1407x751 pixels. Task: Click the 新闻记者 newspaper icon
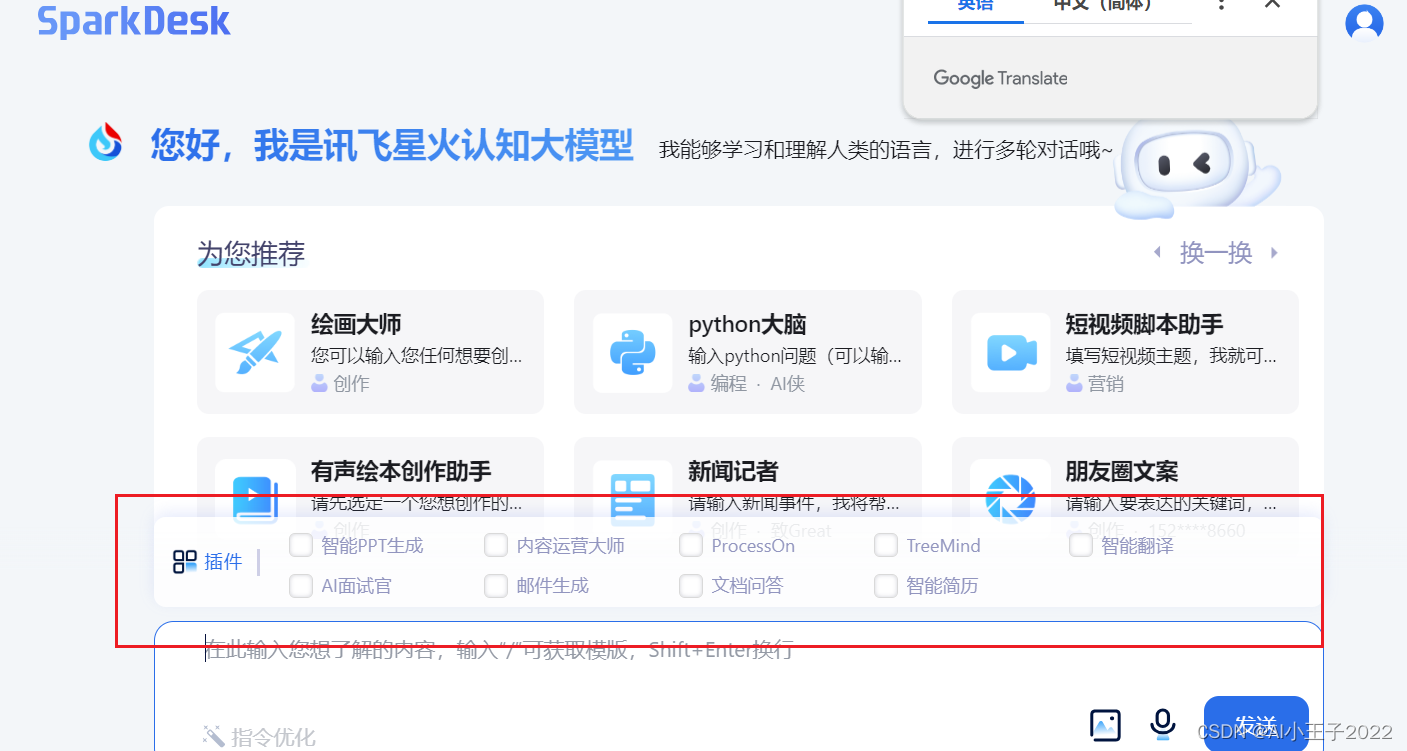pos(632,498)
